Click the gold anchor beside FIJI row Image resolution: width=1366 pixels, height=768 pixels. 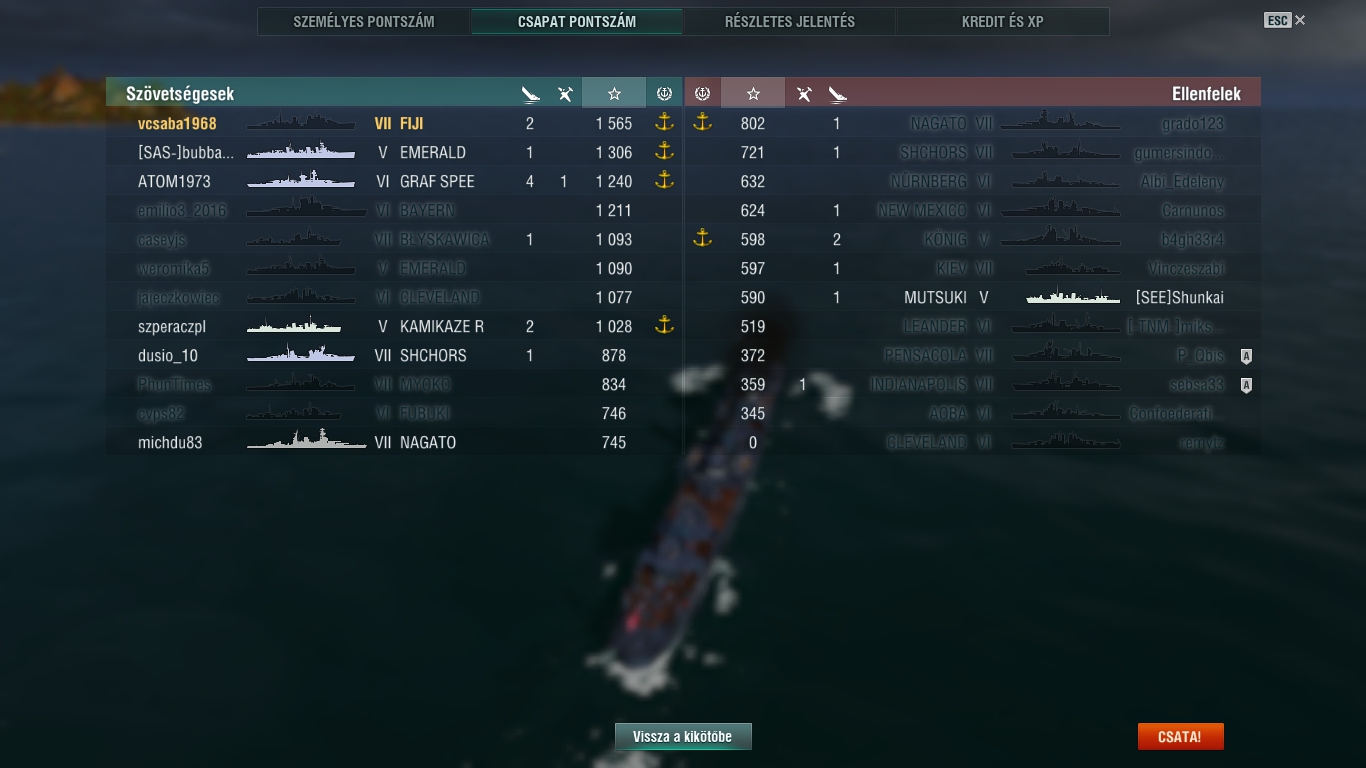(664, 123)
